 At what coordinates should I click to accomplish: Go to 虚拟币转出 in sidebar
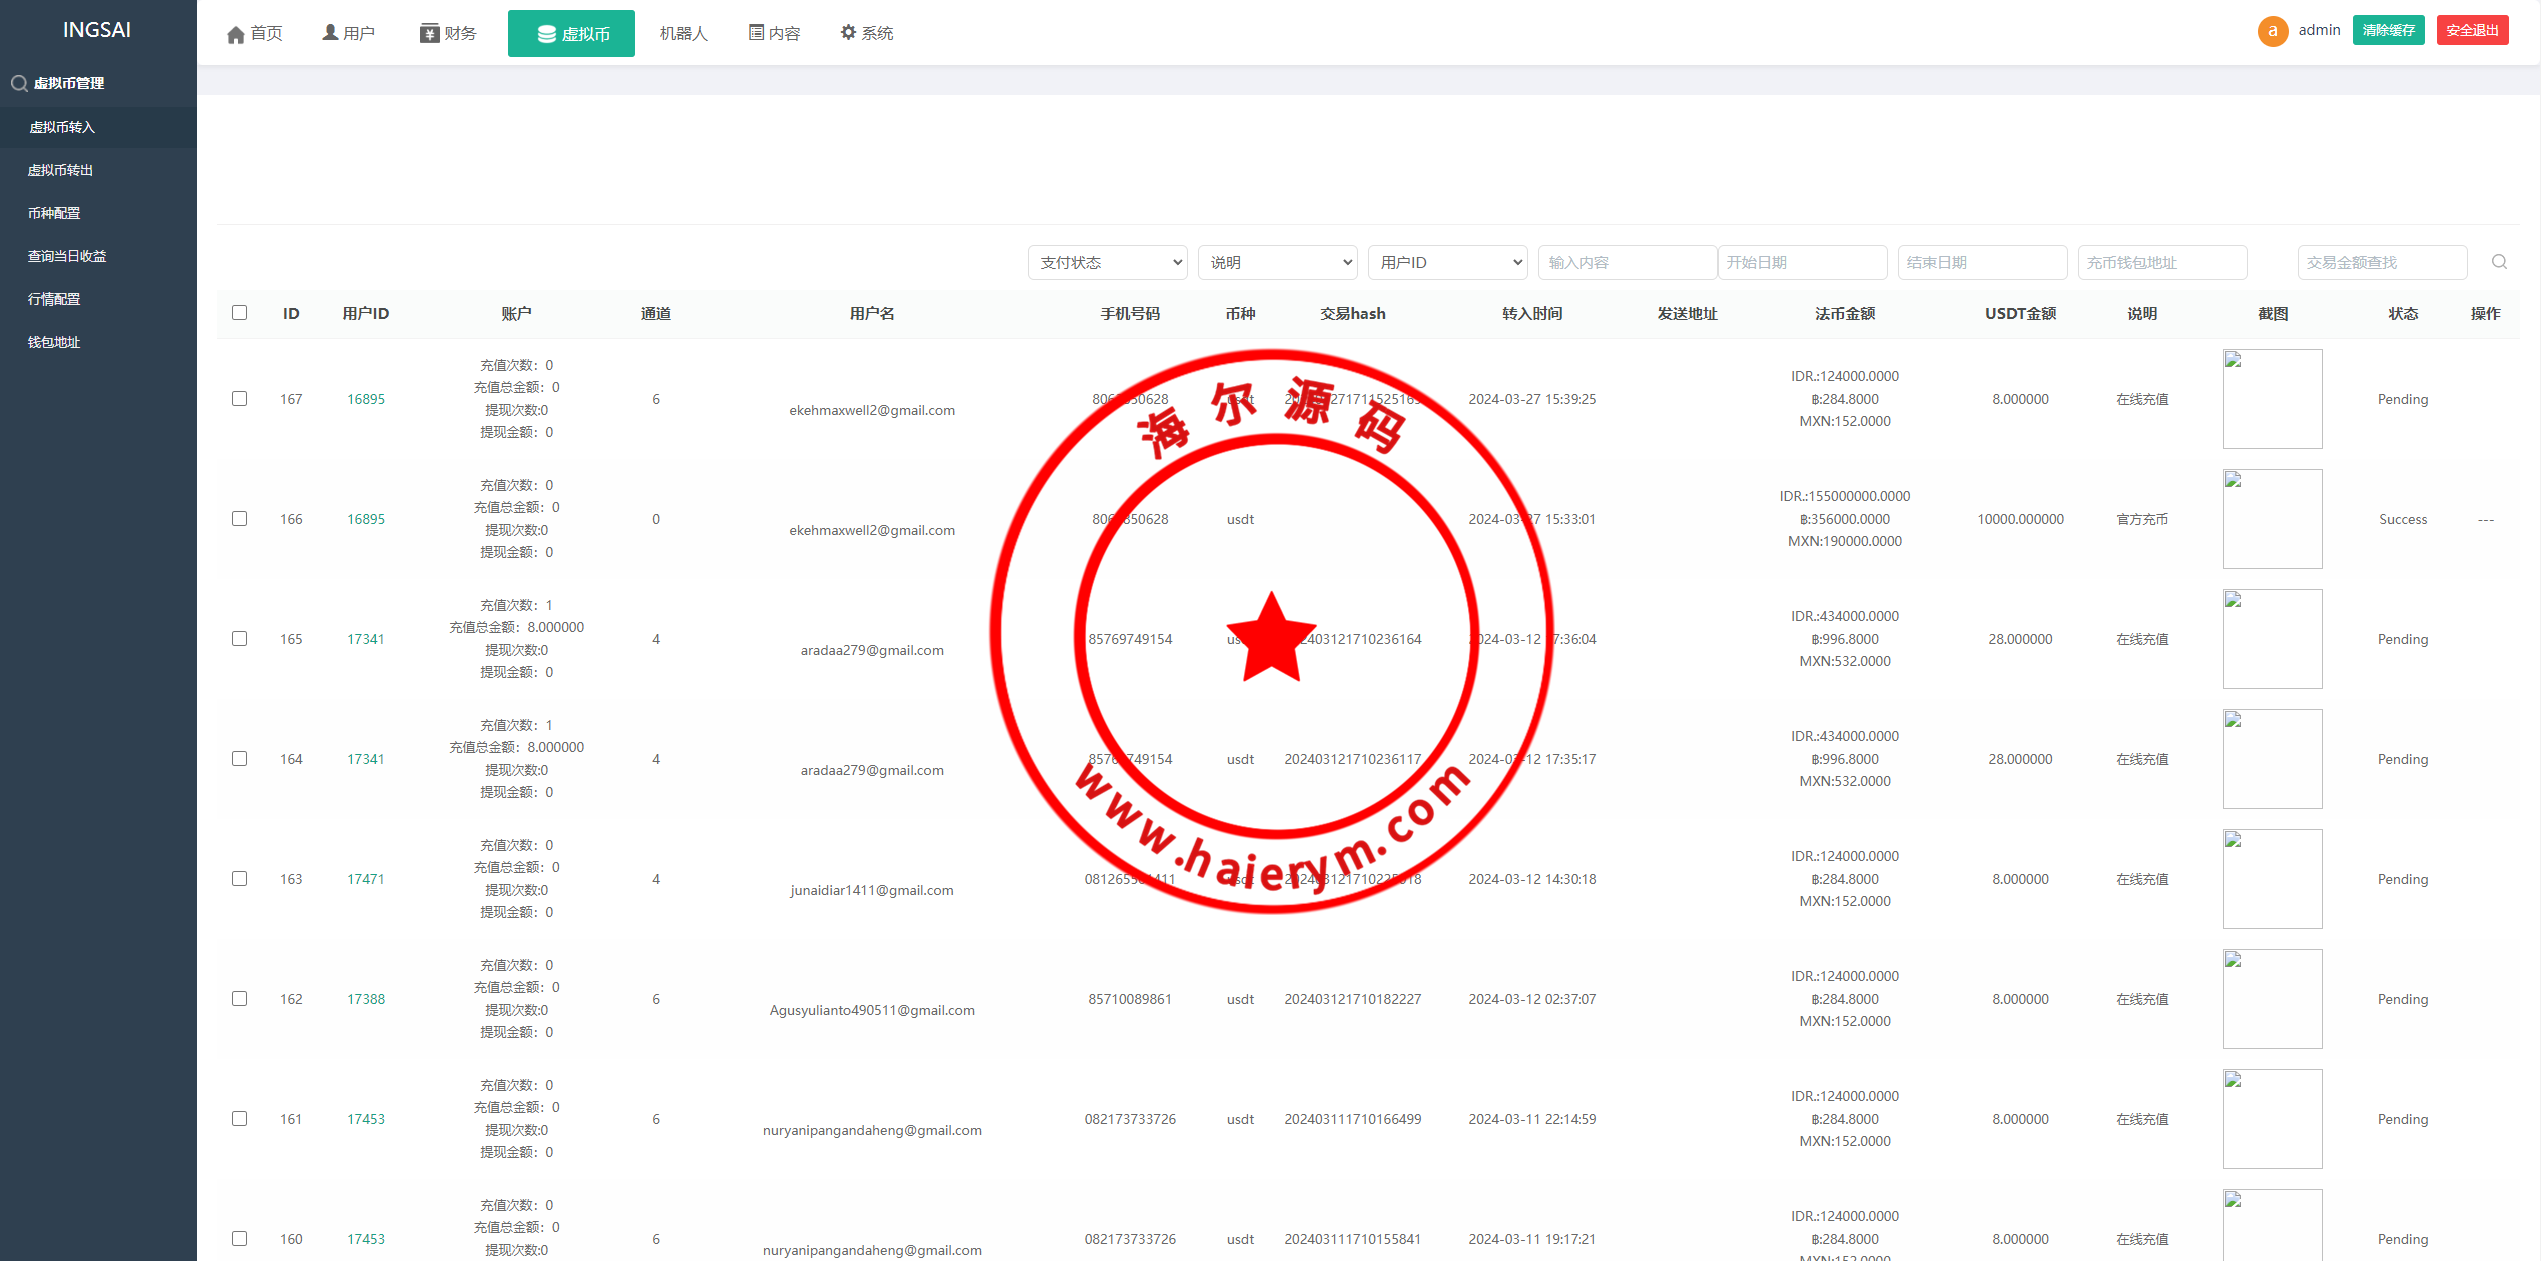point(61,170)
